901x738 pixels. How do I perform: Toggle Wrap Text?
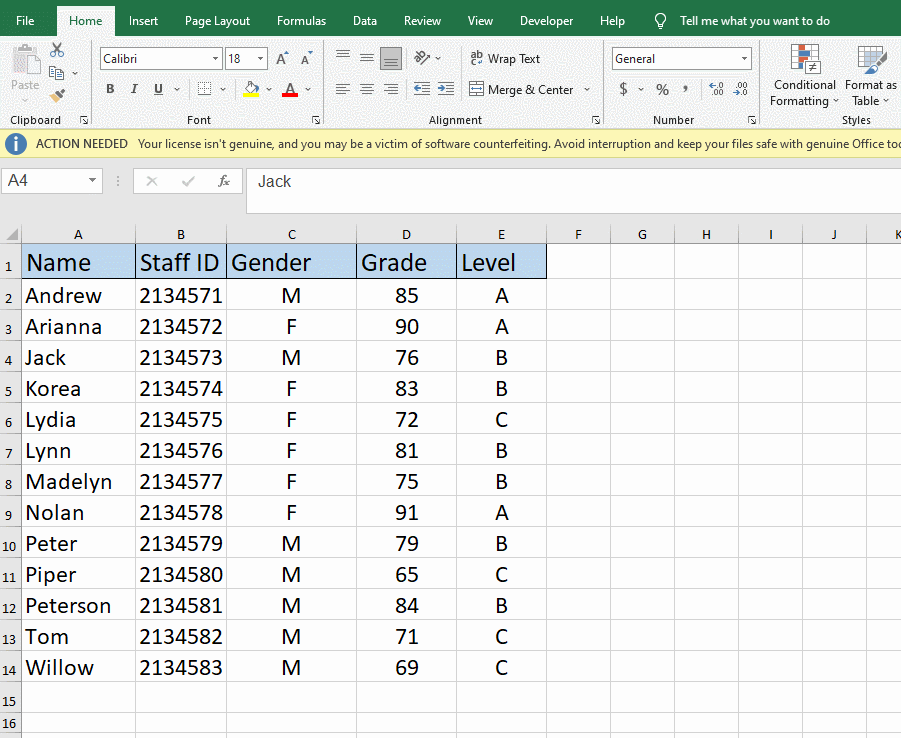pyautogui.click(x=506, y=58)
